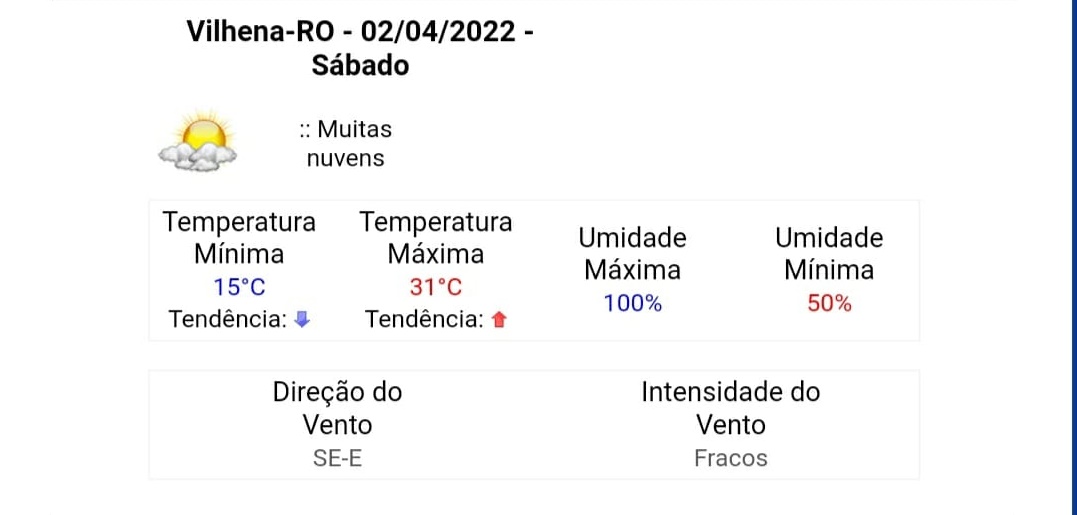Select the Vilhena-RO date heading
This screenshot has height=515, width=1077.
(360, 48)
